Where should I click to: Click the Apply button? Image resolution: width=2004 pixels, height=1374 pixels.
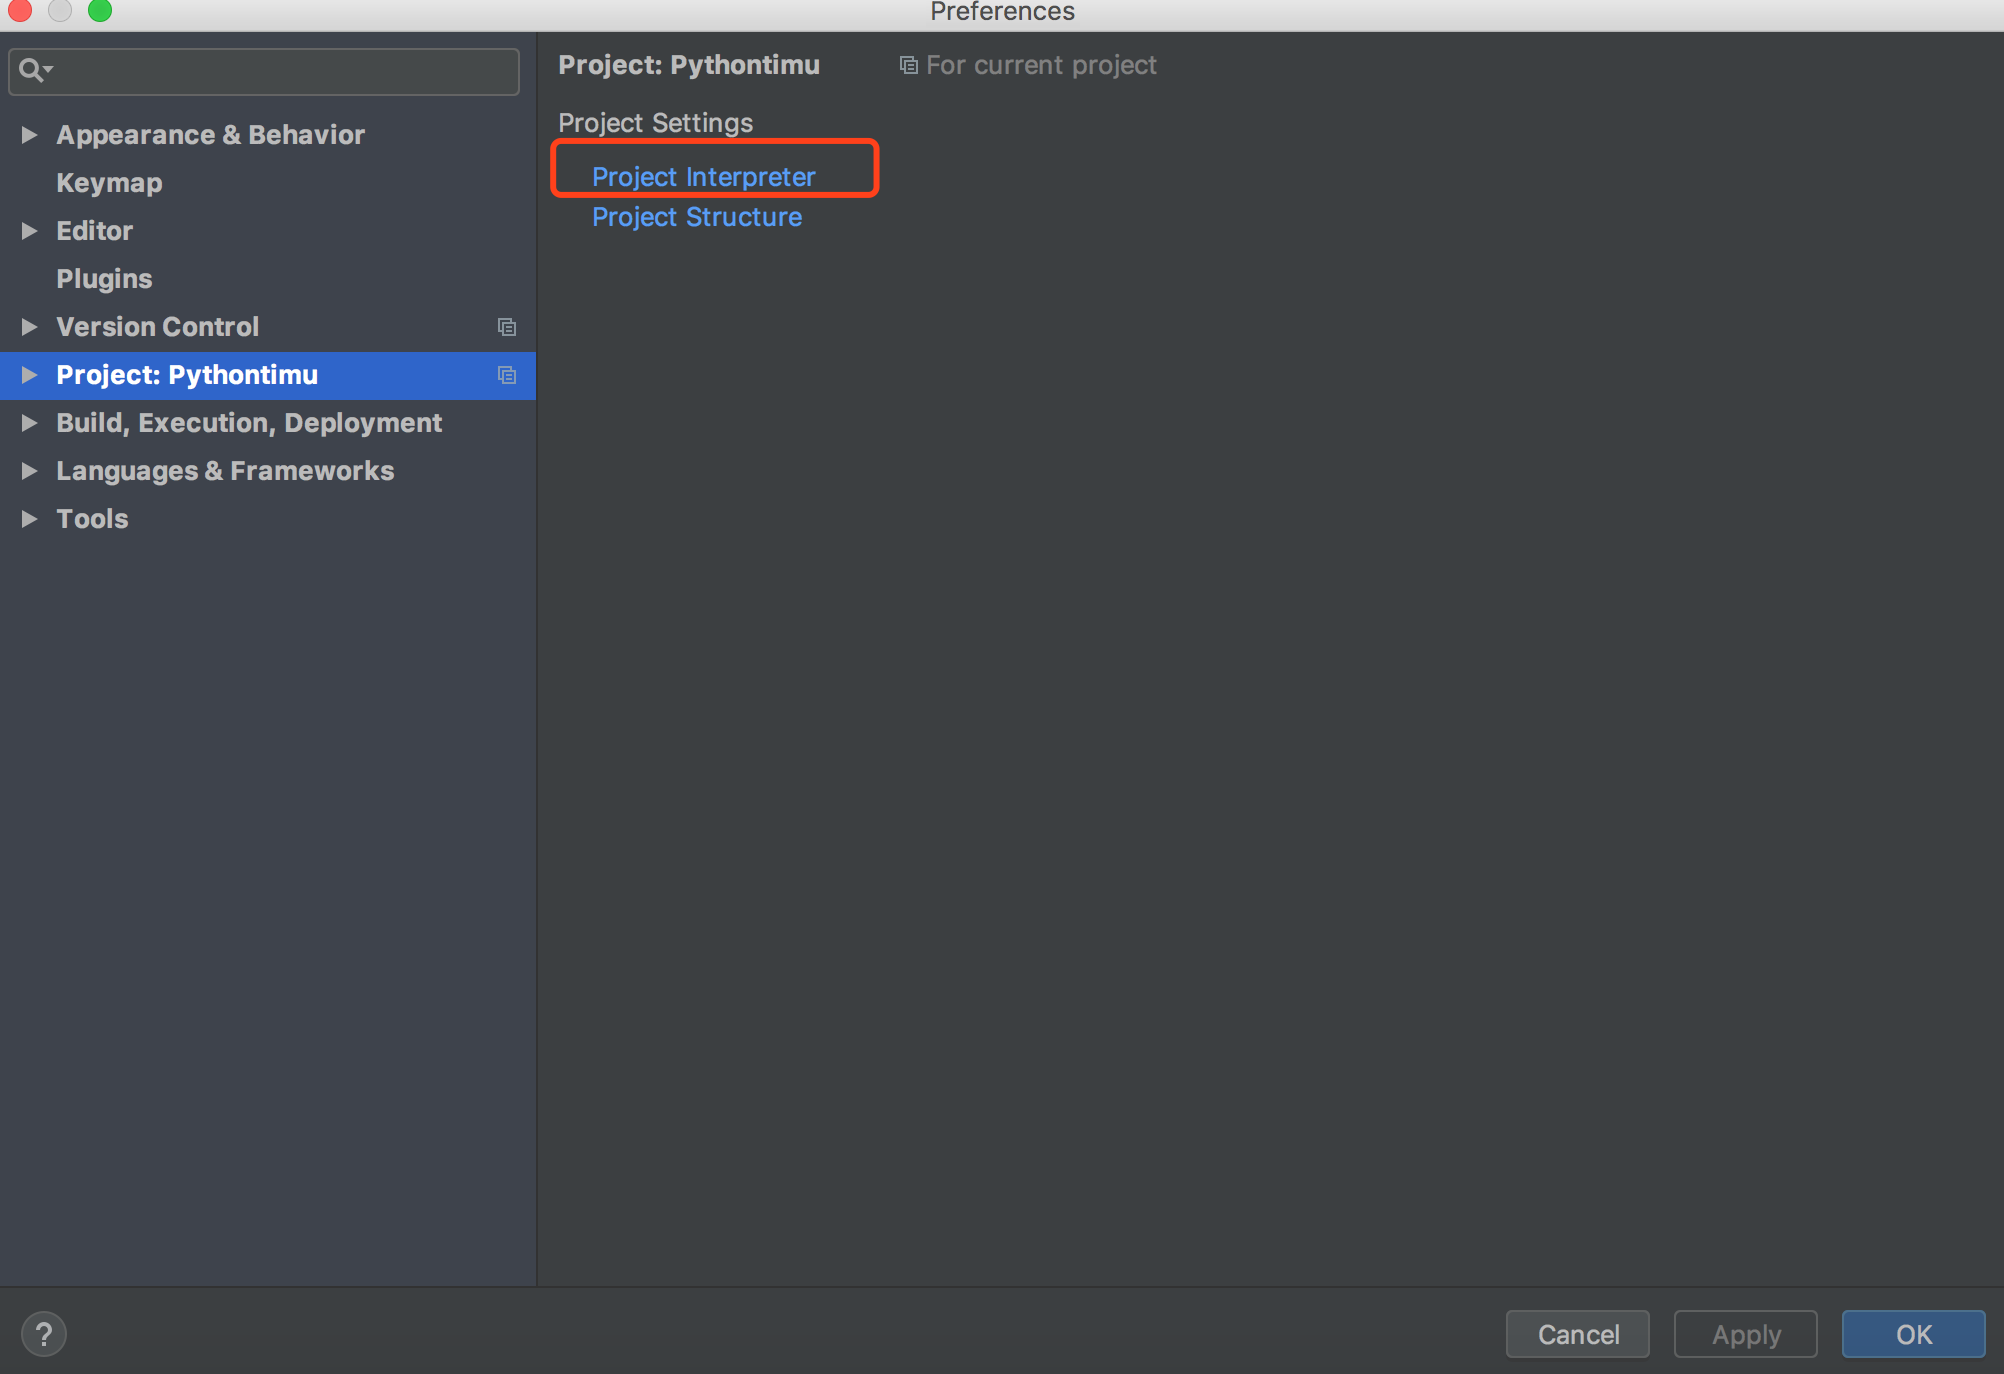point(1745,1333)
